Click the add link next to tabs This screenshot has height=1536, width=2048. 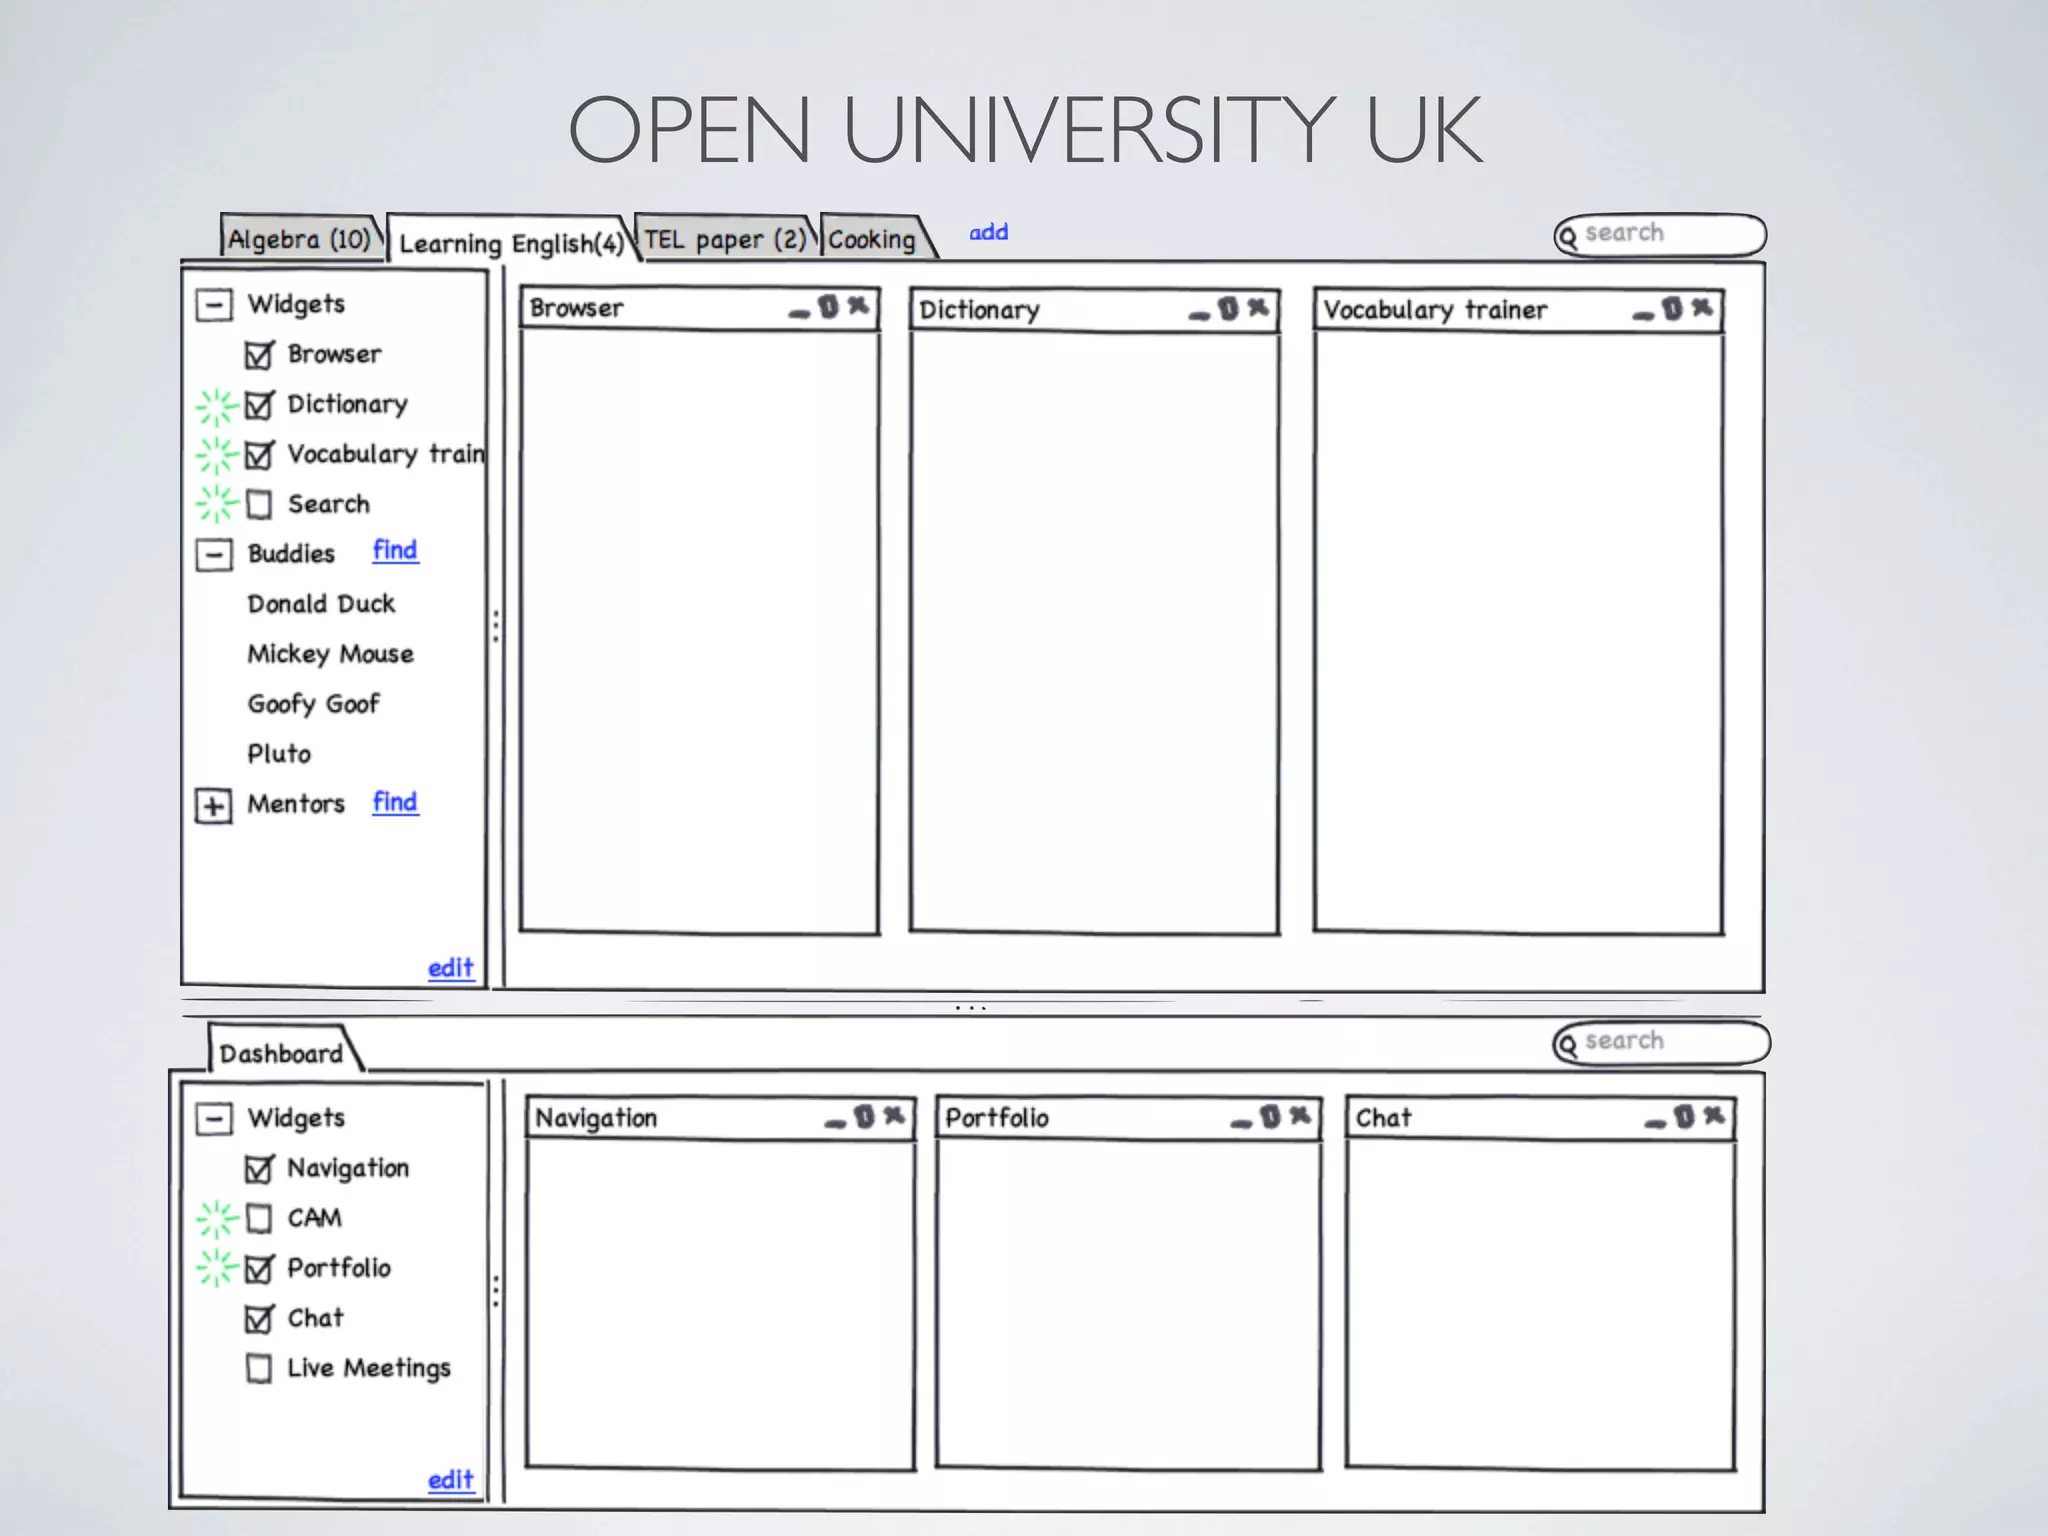988,232
